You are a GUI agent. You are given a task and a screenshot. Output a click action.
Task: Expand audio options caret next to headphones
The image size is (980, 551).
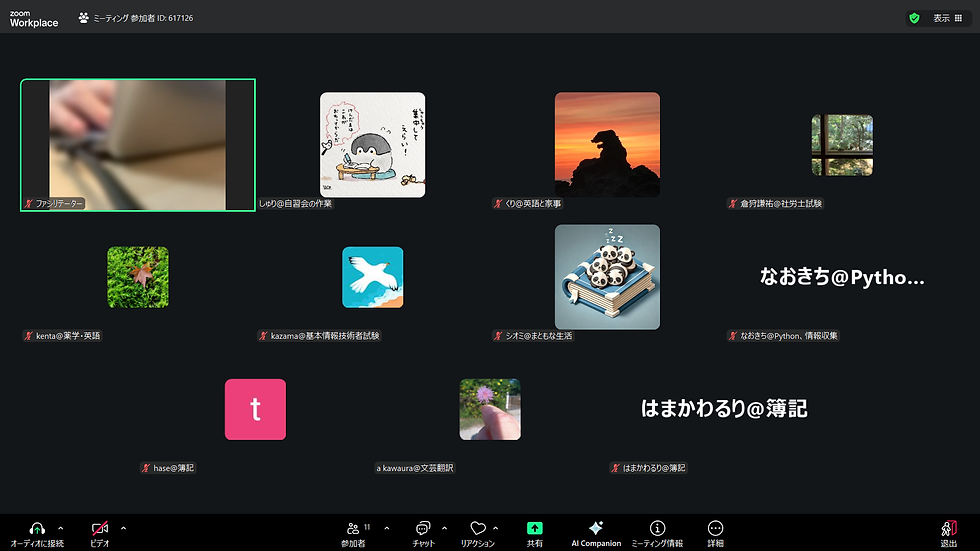tap(61, 529)
